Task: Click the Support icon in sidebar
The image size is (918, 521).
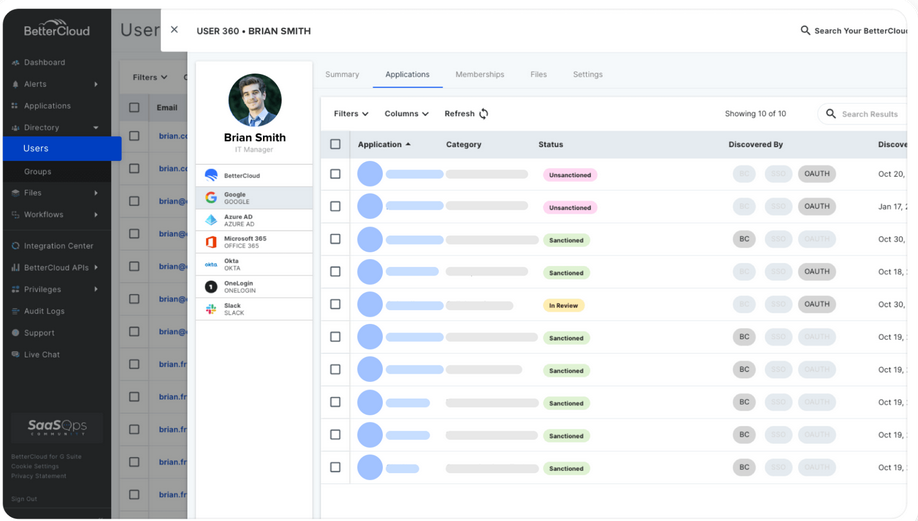Action: coord(15,333)
